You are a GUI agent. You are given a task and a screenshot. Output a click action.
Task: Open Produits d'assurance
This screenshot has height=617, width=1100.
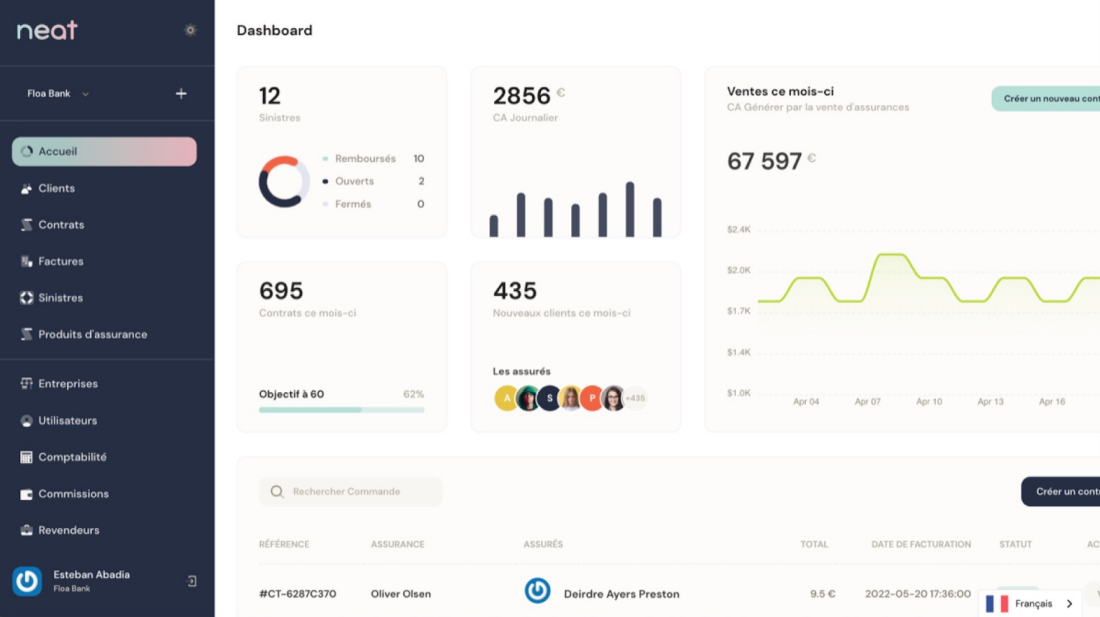(x=93, y=334)
